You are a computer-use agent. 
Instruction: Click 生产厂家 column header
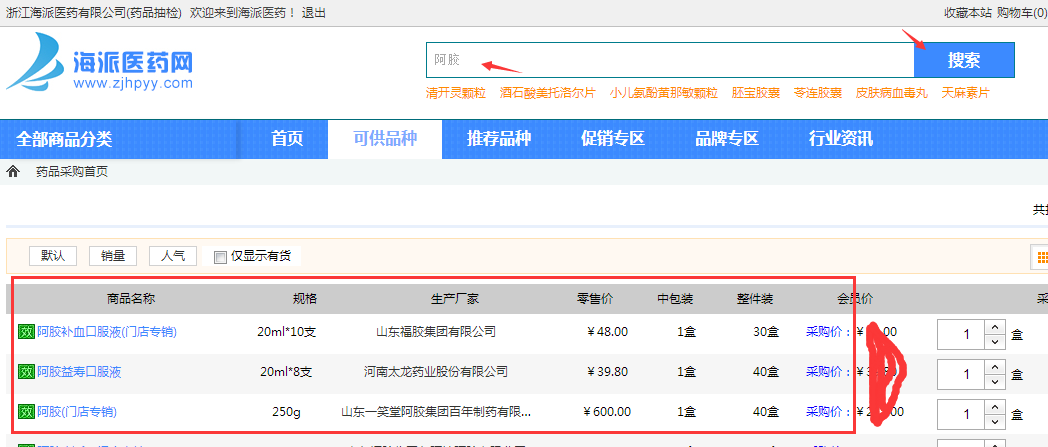click(x=454, y=299)
